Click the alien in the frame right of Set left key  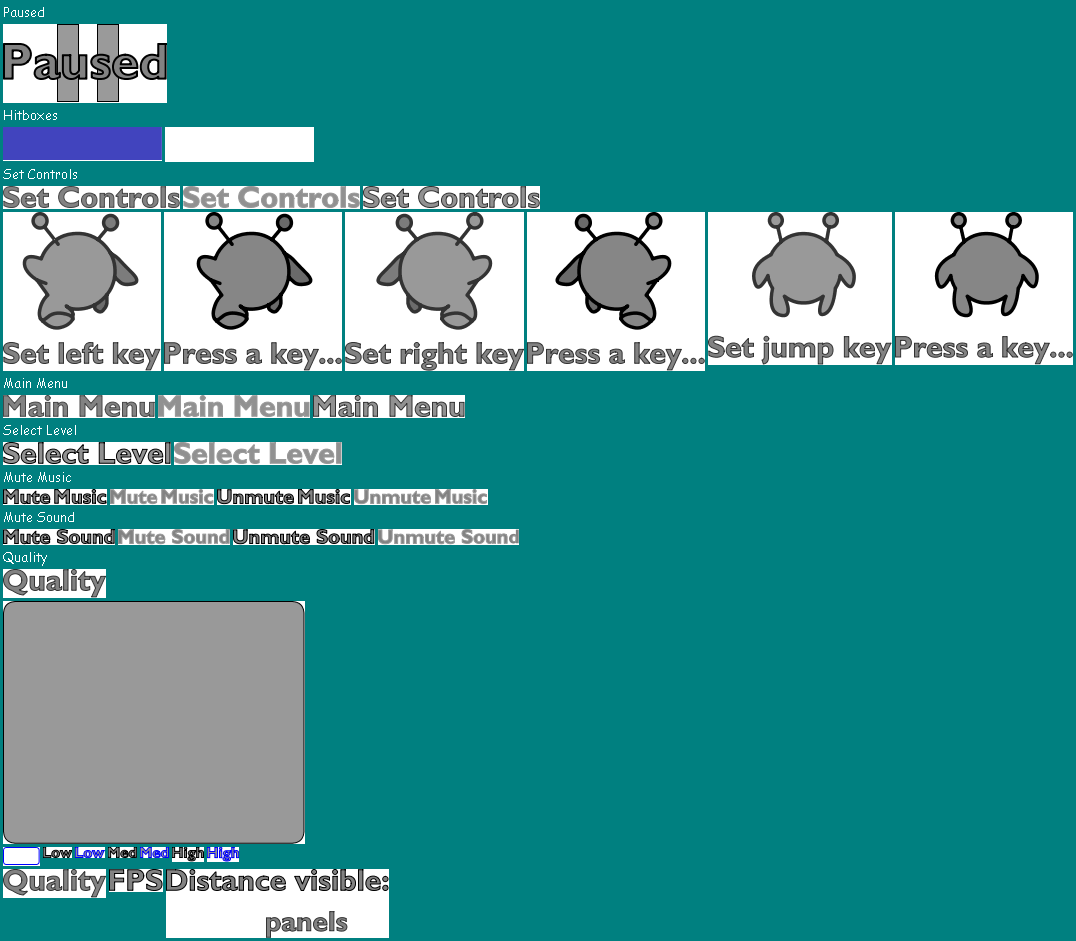click(x=254, y=272)
